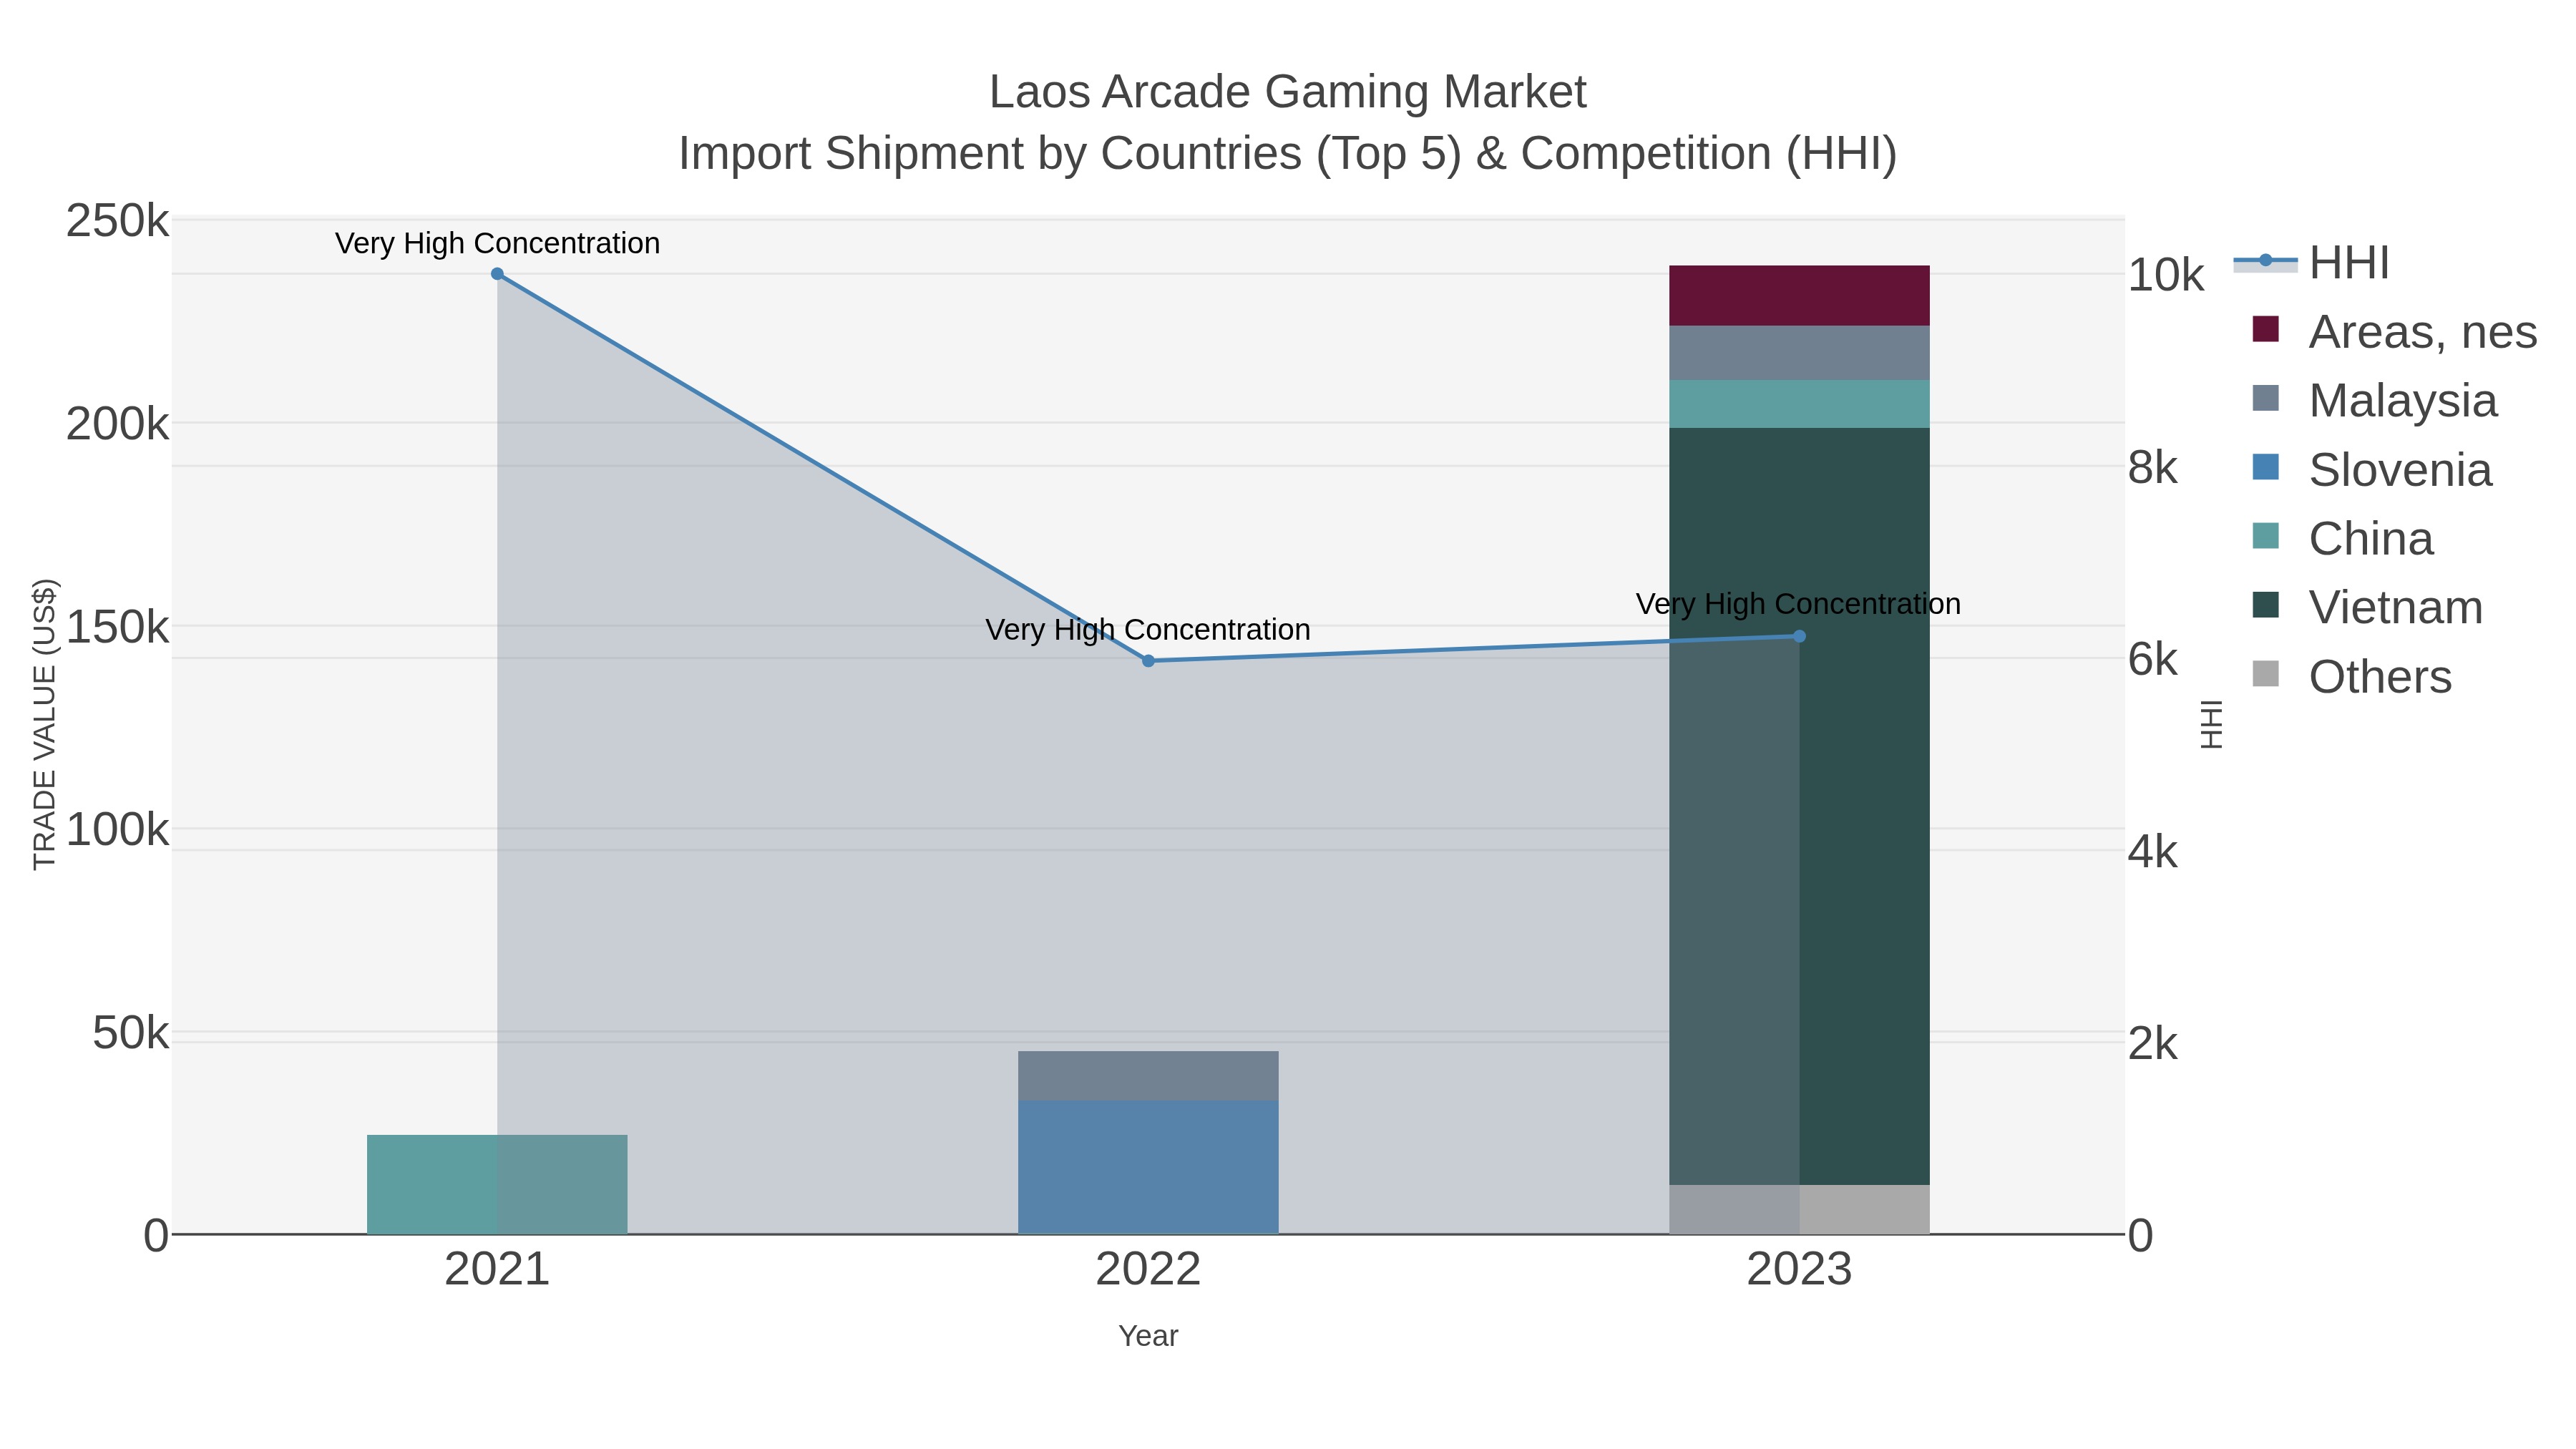
Task: Toggle the China legend entry
Action: [x=2342, y=539]
